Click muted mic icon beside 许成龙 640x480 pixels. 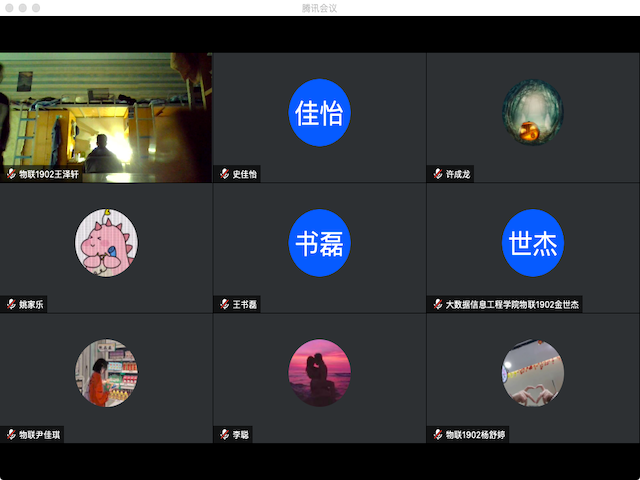pyautogui.click(x=438, y=174)
